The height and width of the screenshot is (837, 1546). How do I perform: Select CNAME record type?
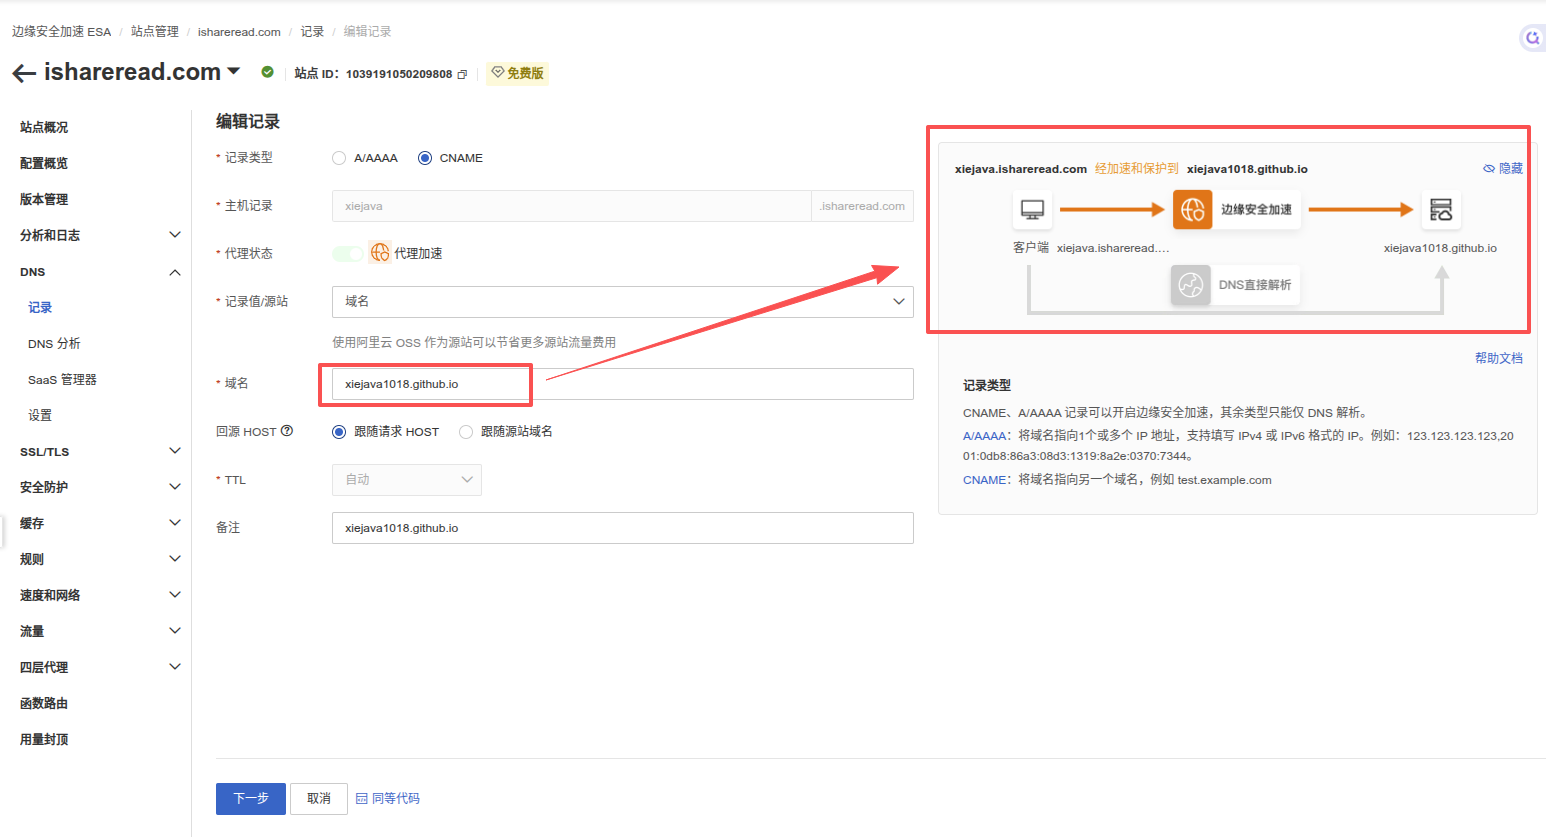tap(425, 158)
